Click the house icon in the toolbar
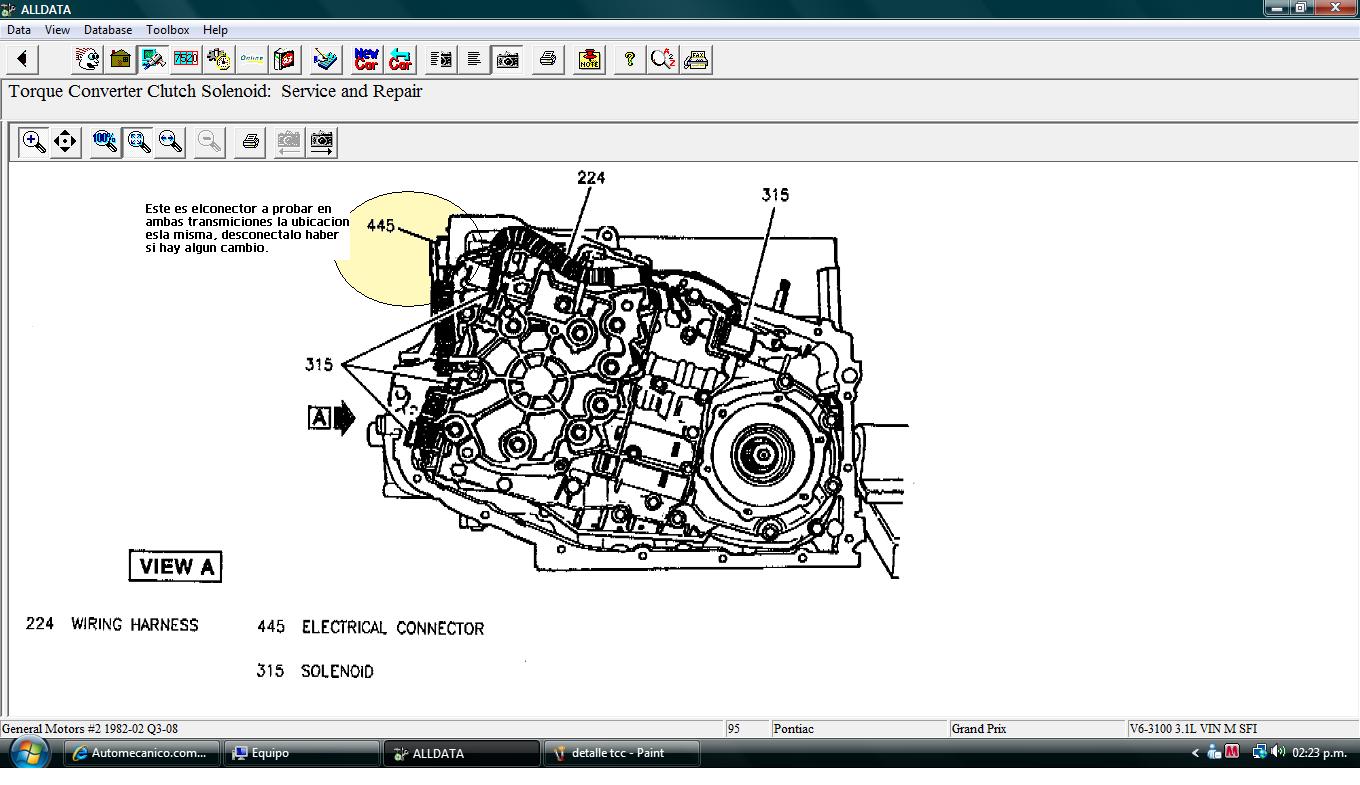The image size is (1360, 785). point(120,59)
